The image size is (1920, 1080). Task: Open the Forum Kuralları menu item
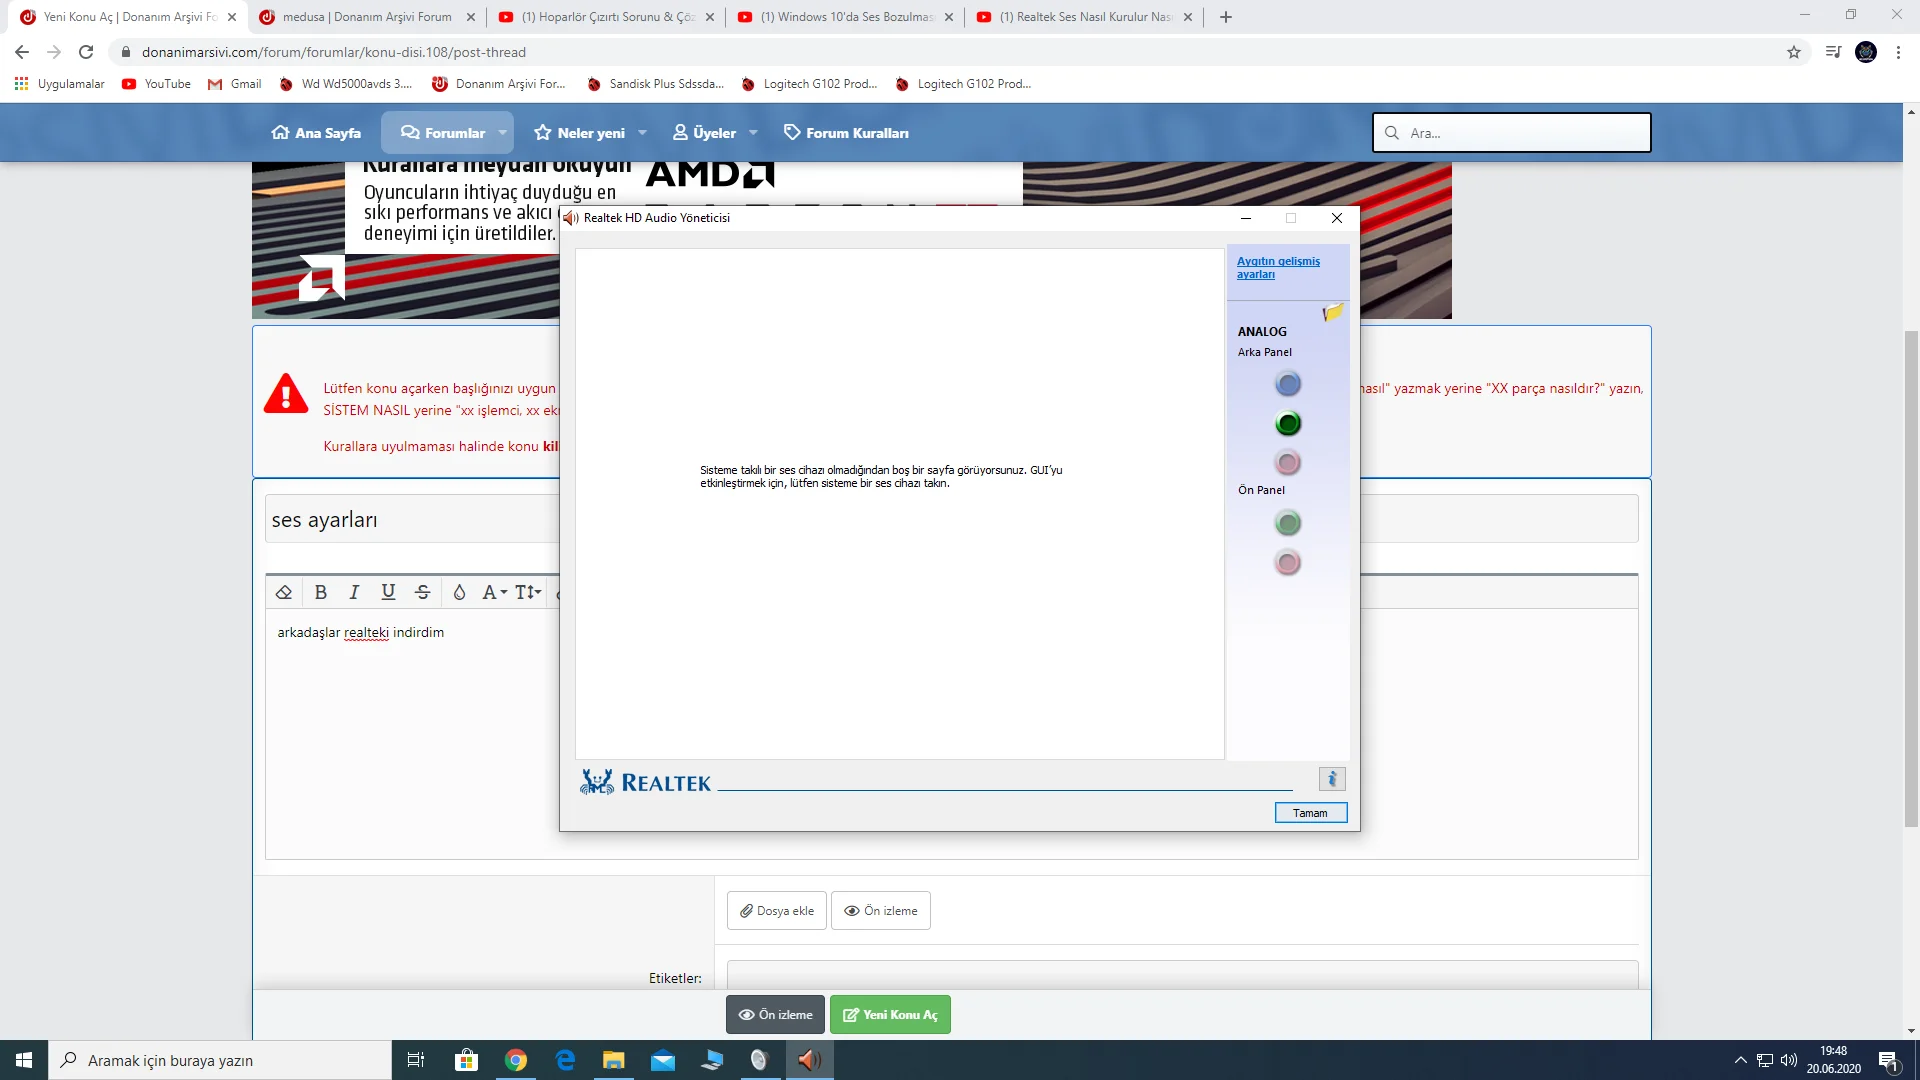tap(846, 133)
